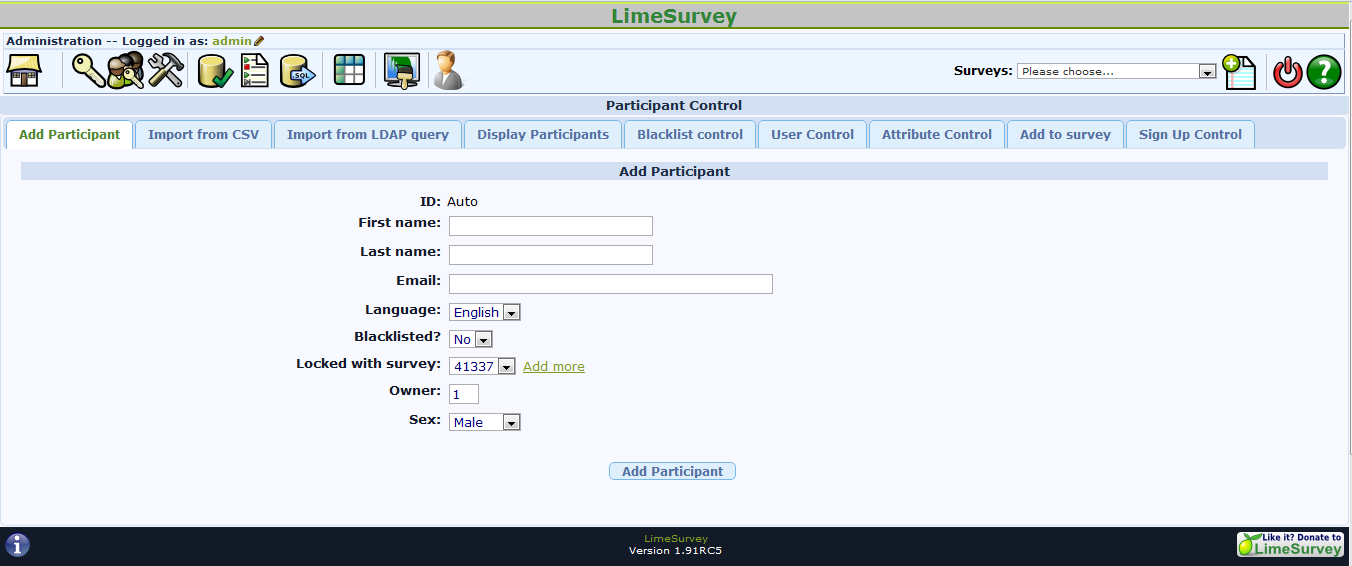Click the red logout power icon

click(x=1287, y=72)
